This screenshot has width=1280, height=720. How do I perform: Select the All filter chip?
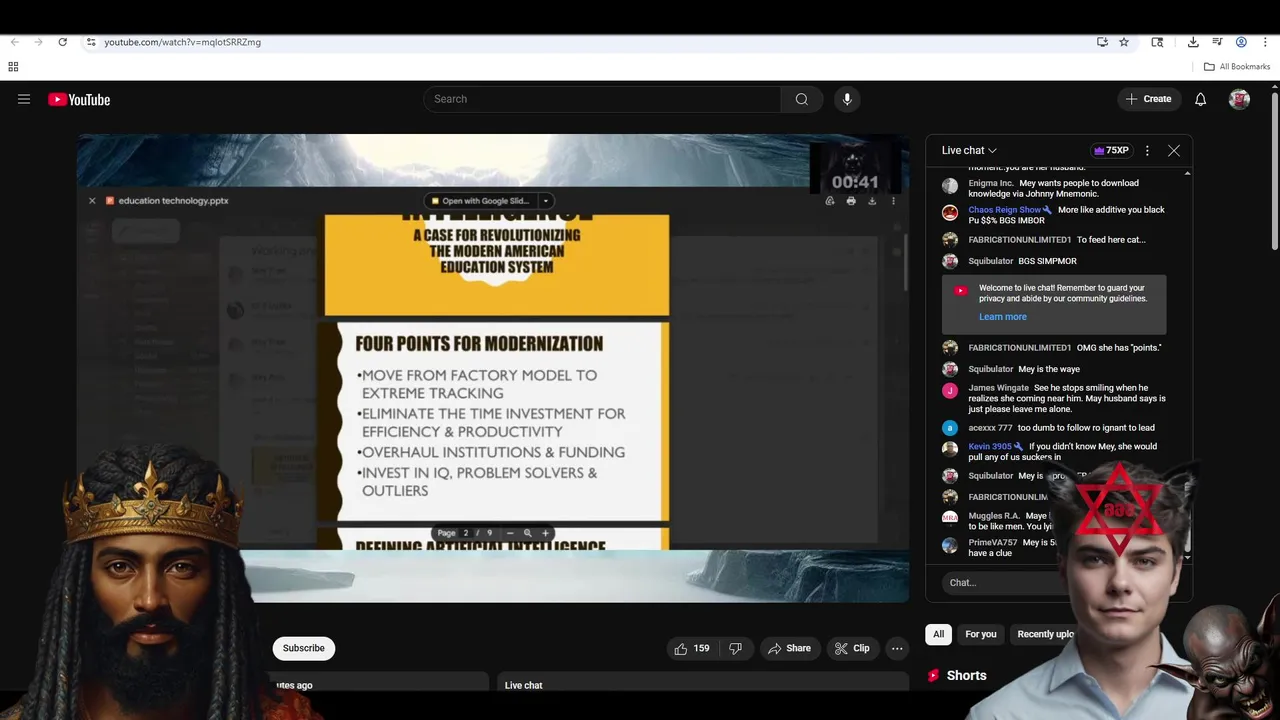tap(938, 634)
